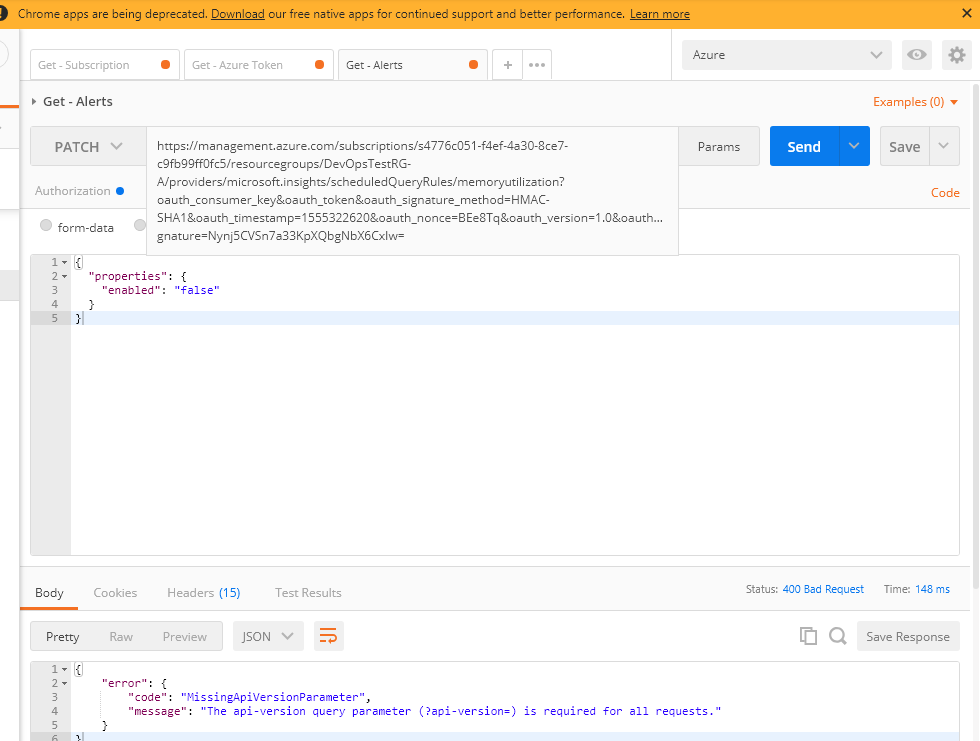Click the 400 Bad Request status link

point(823,588)
